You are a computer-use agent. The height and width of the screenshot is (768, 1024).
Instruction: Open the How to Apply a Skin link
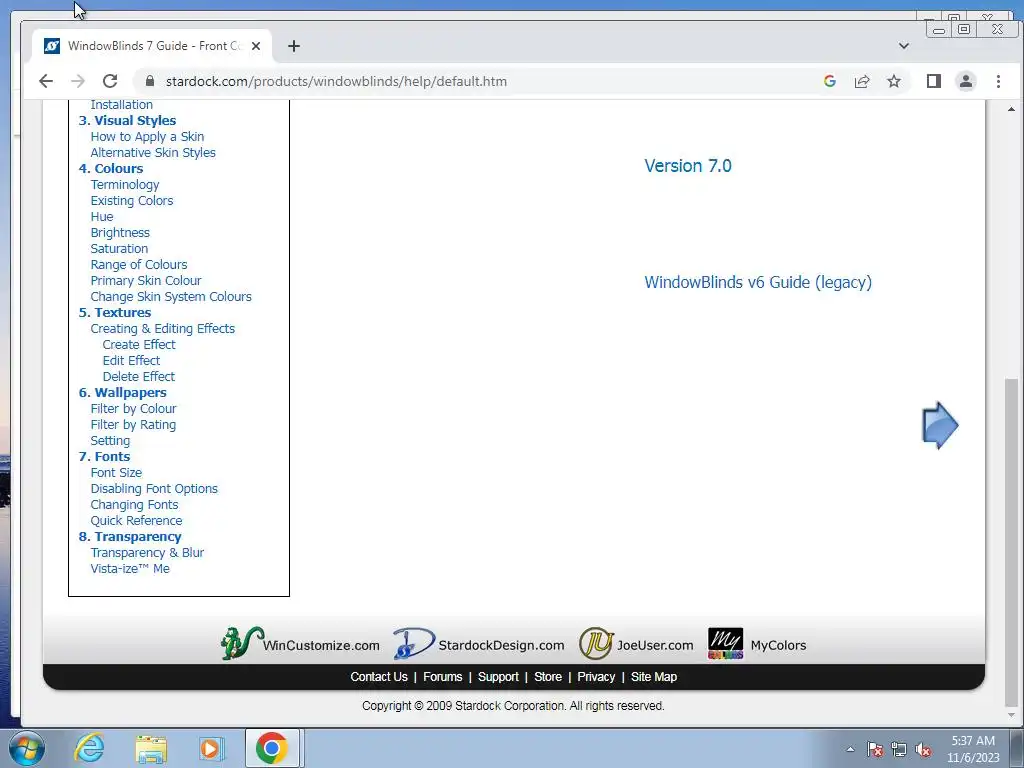click(147, 136)
